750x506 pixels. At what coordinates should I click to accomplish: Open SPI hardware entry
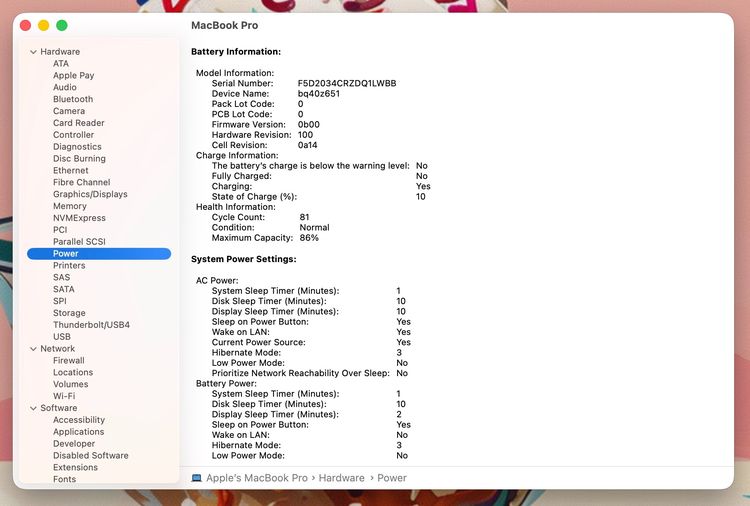point(60,301)
